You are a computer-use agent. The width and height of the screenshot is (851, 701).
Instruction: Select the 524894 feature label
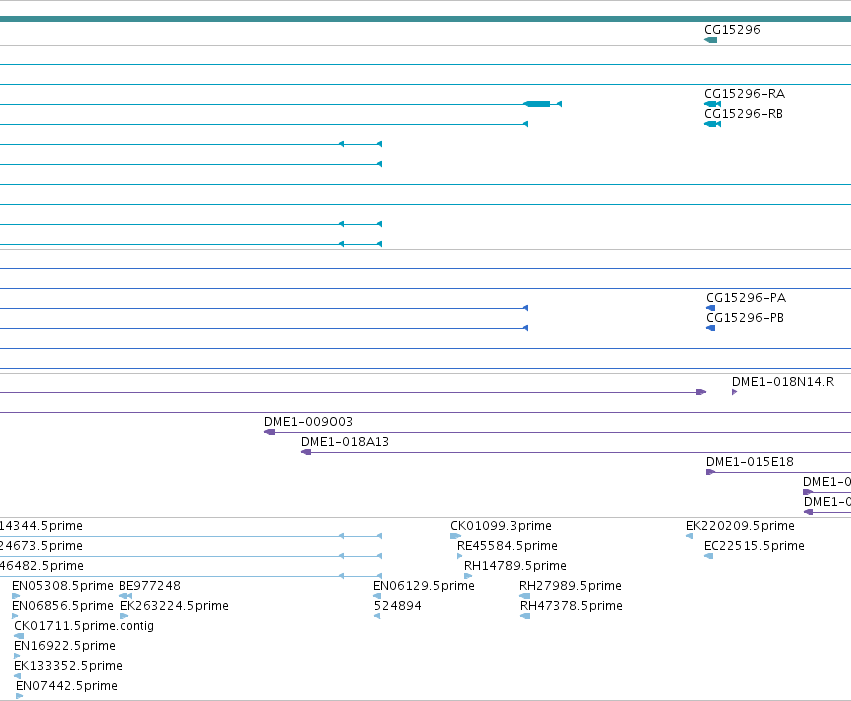point(398,607)
